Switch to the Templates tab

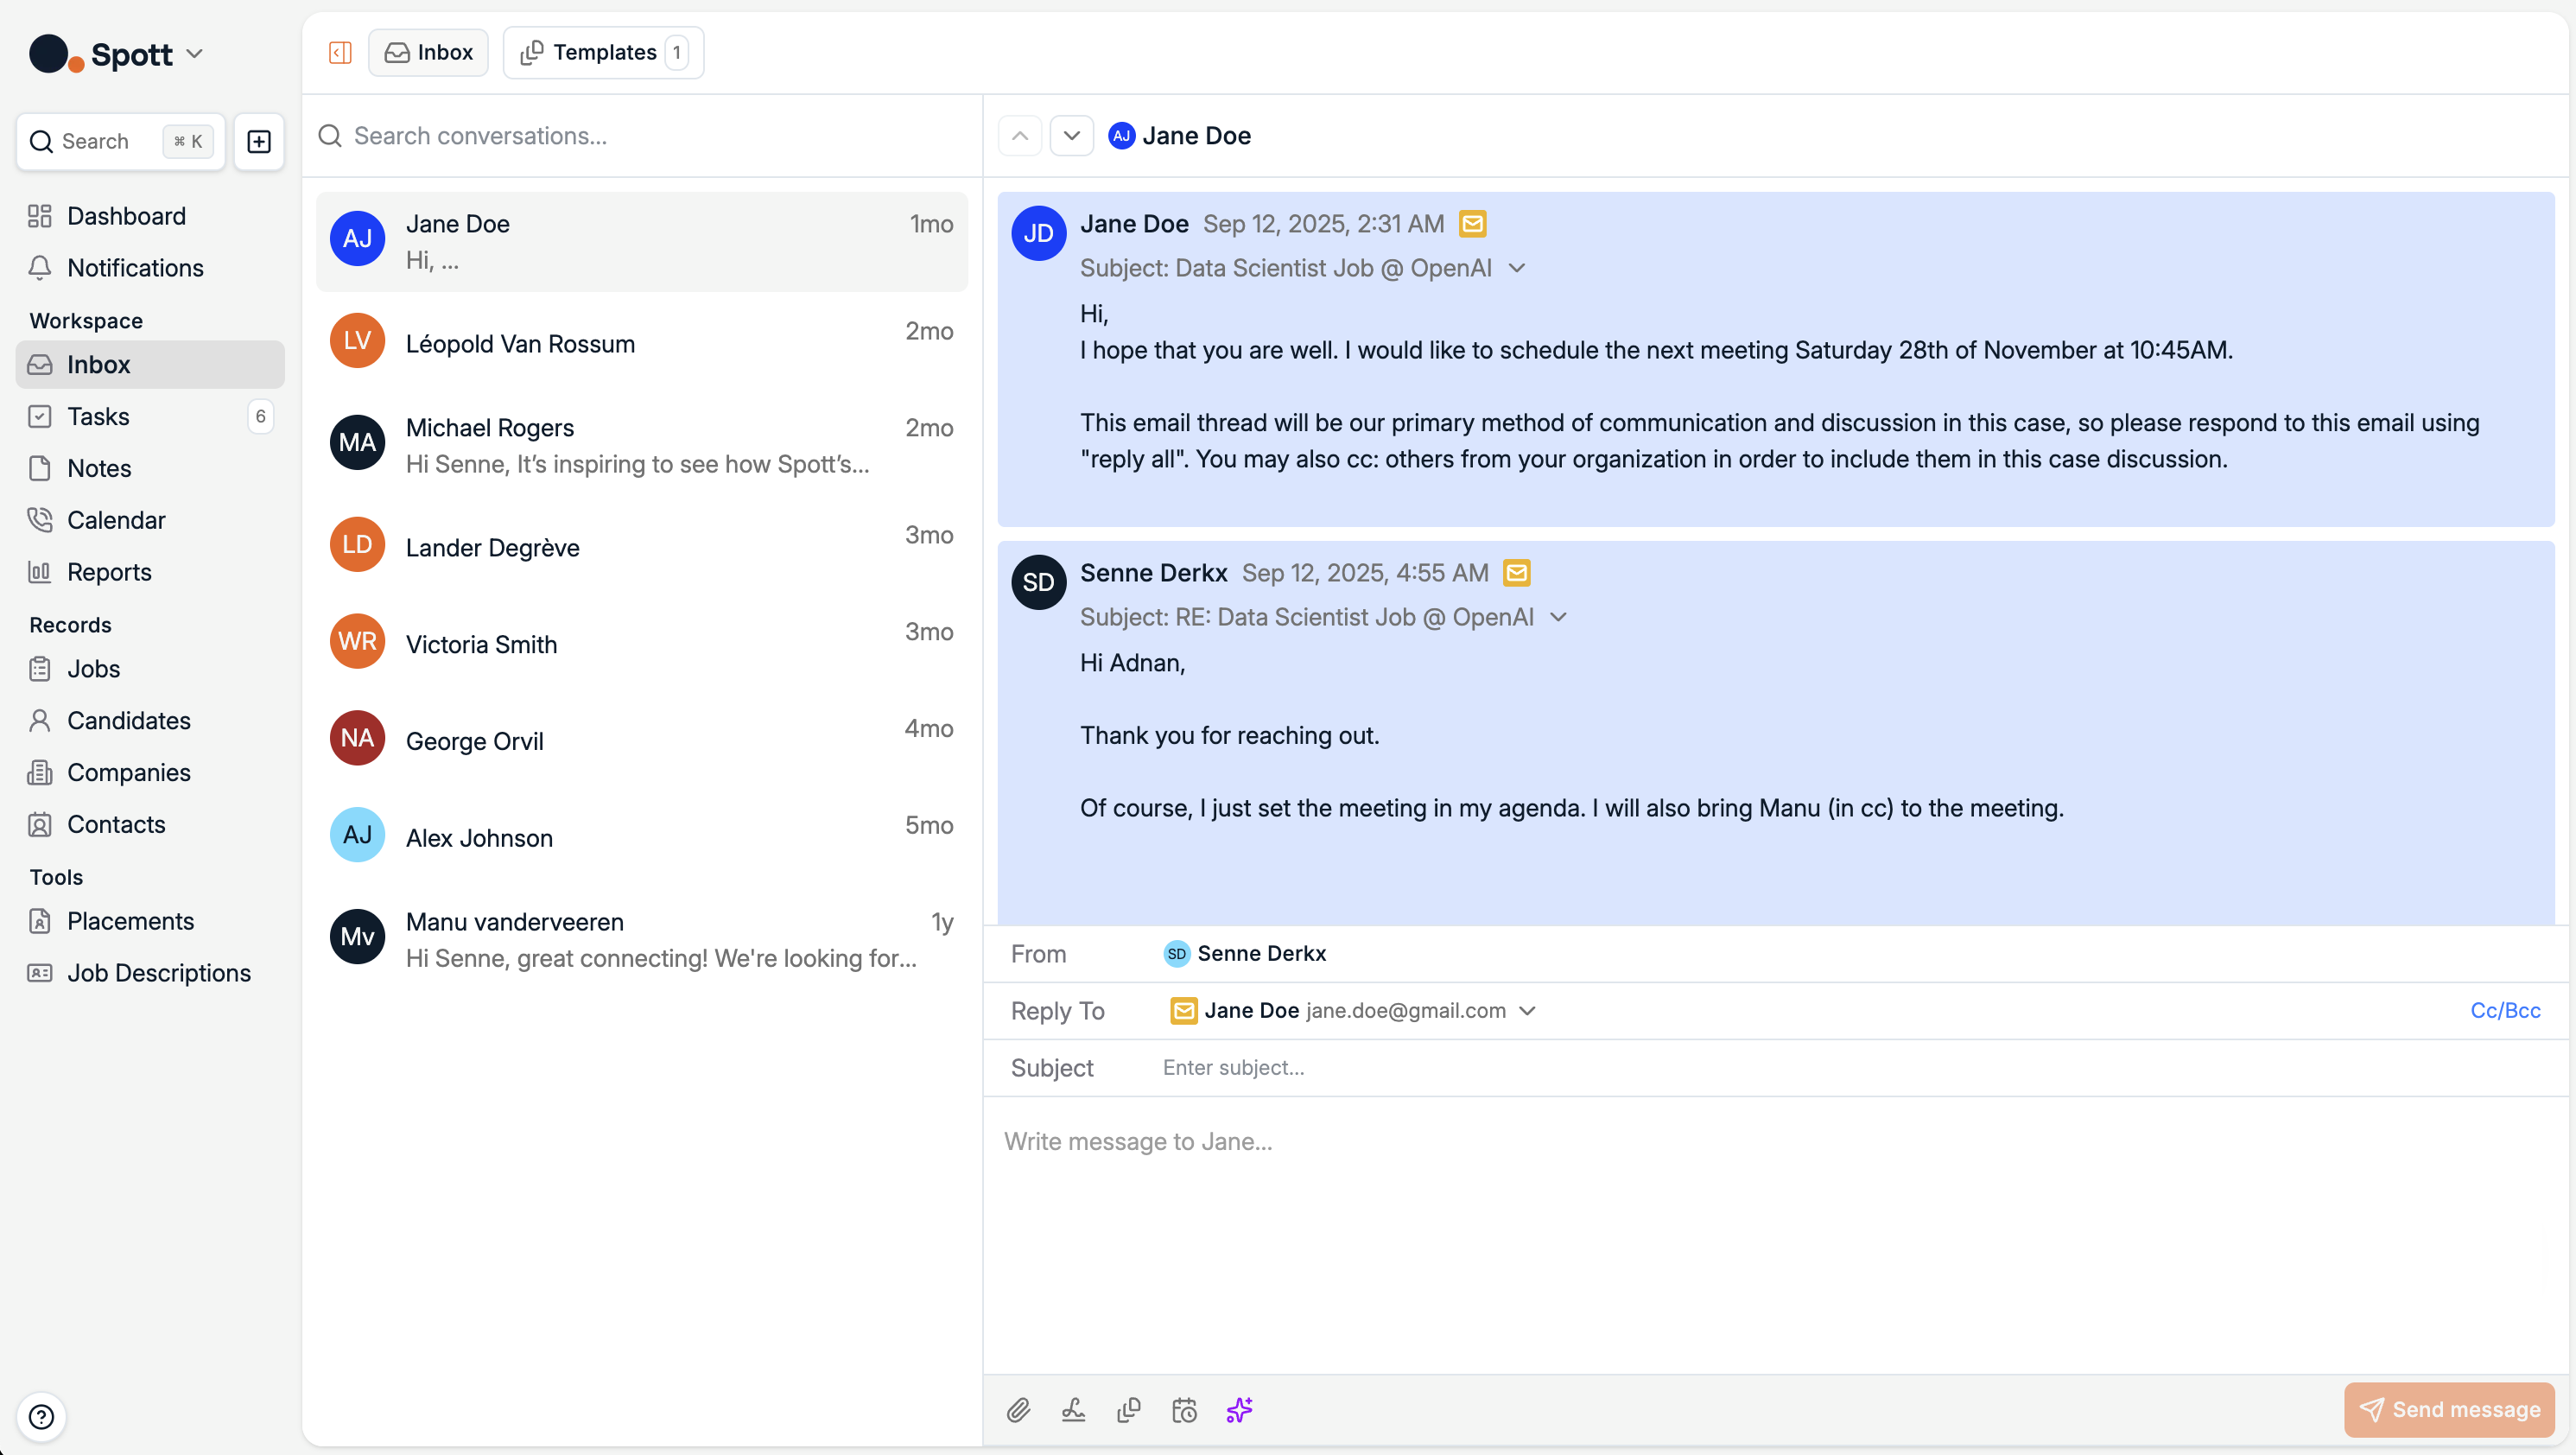(604, 52)
